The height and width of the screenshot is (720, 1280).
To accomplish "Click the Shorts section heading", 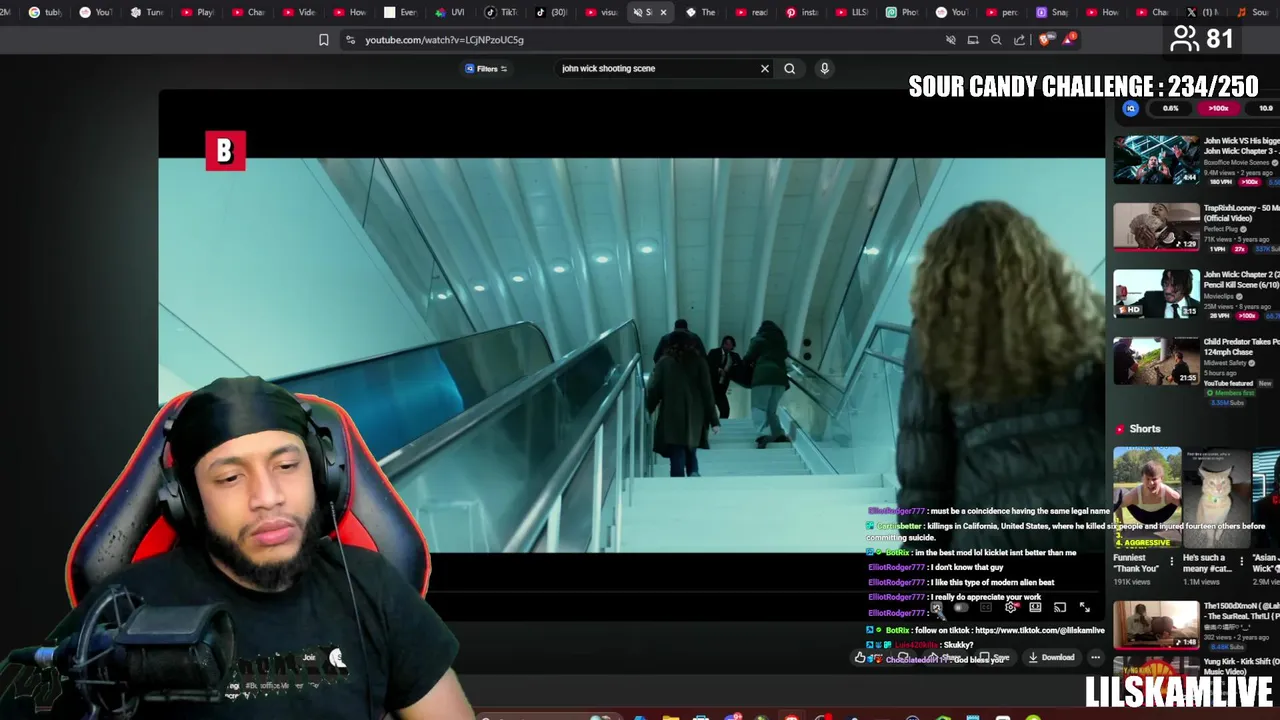I will (x=1145, y=429).
